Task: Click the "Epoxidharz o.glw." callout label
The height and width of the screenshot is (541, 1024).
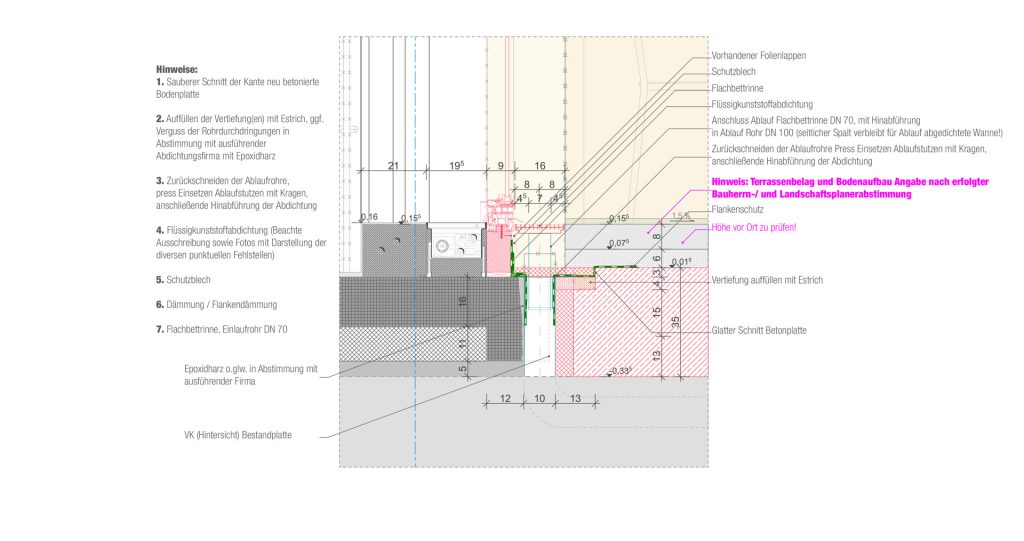Action: point(250,374)
